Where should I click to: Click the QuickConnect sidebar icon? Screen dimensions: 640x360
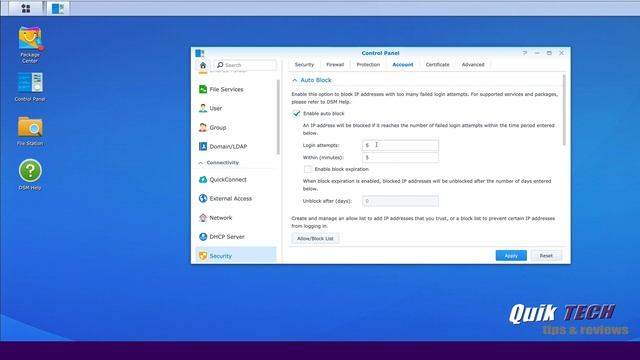[x=203, y=179]
